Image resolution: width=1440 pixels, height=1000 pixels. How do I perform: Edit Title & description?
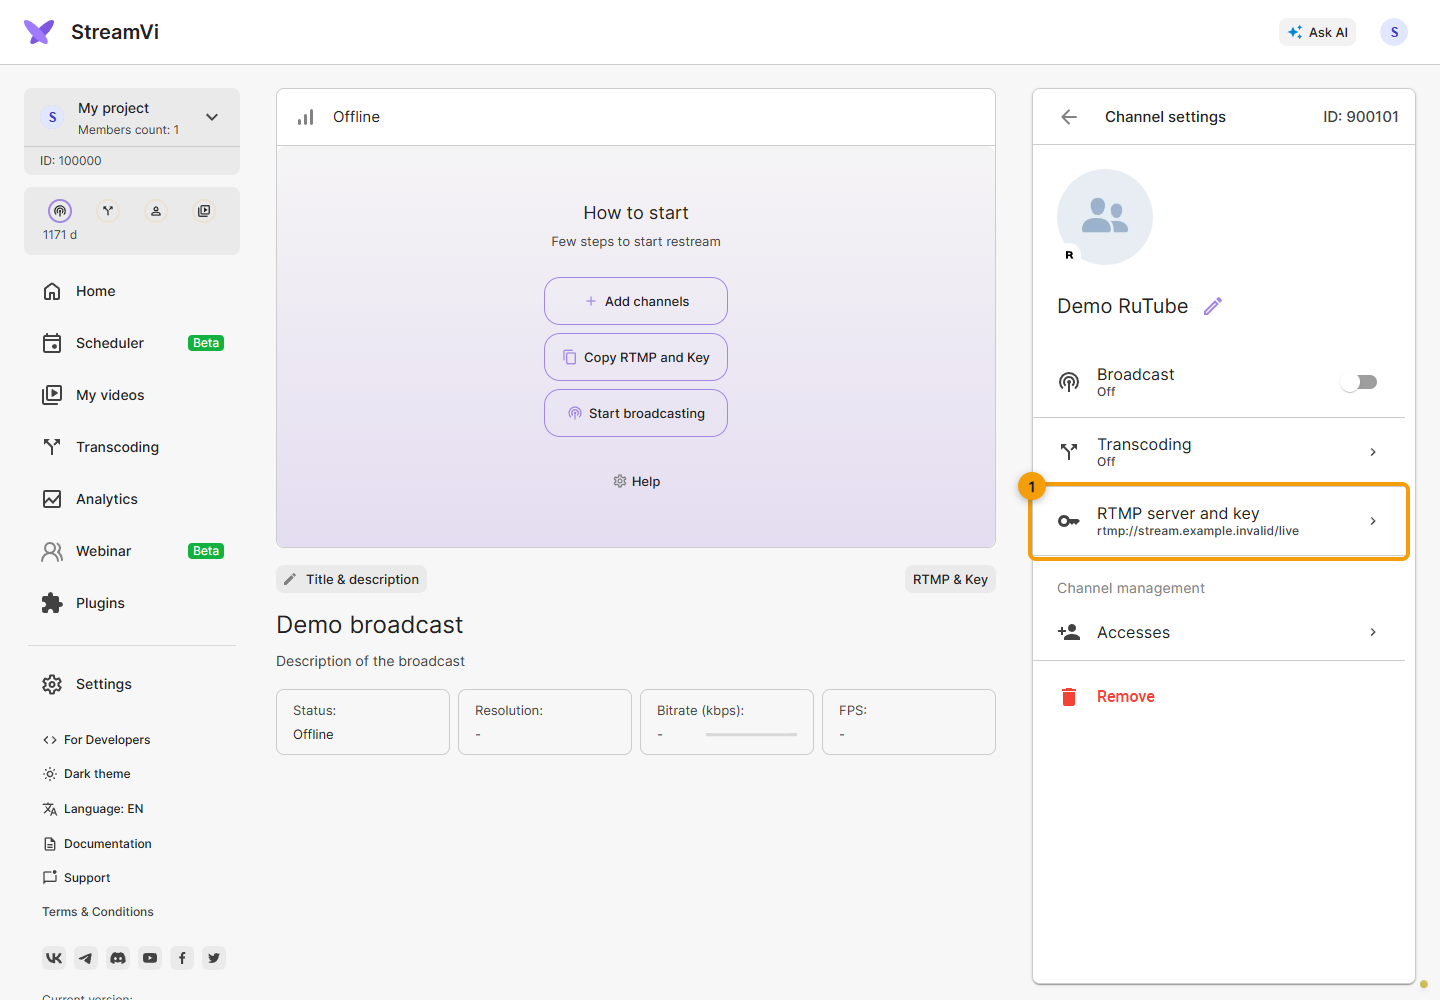[x=351, y=579]
